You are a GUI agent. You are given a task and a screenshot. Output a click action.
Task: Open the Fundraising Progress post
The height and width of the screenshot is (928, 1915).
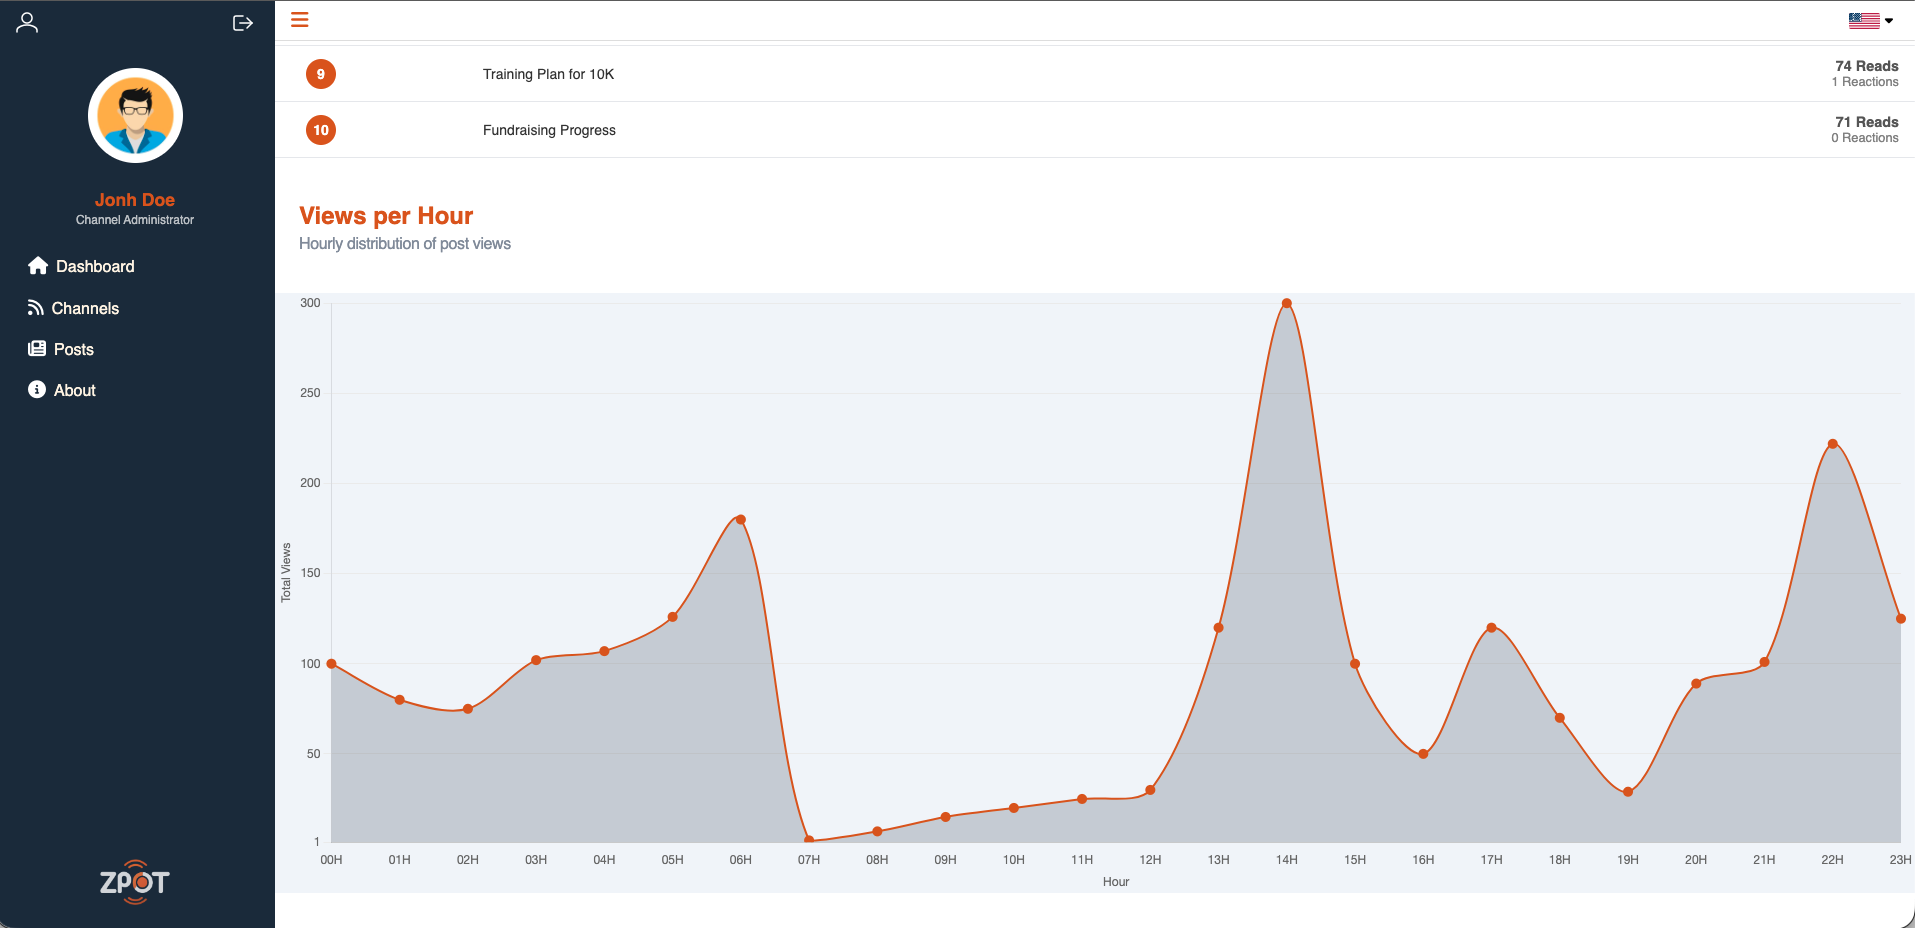click(x=549, y=130)
